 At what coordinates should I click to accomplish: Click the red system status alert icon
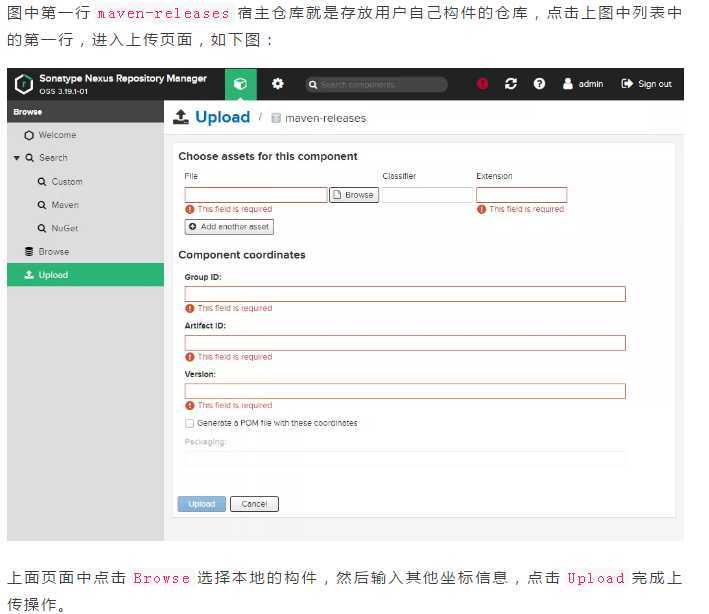(482, 84)
